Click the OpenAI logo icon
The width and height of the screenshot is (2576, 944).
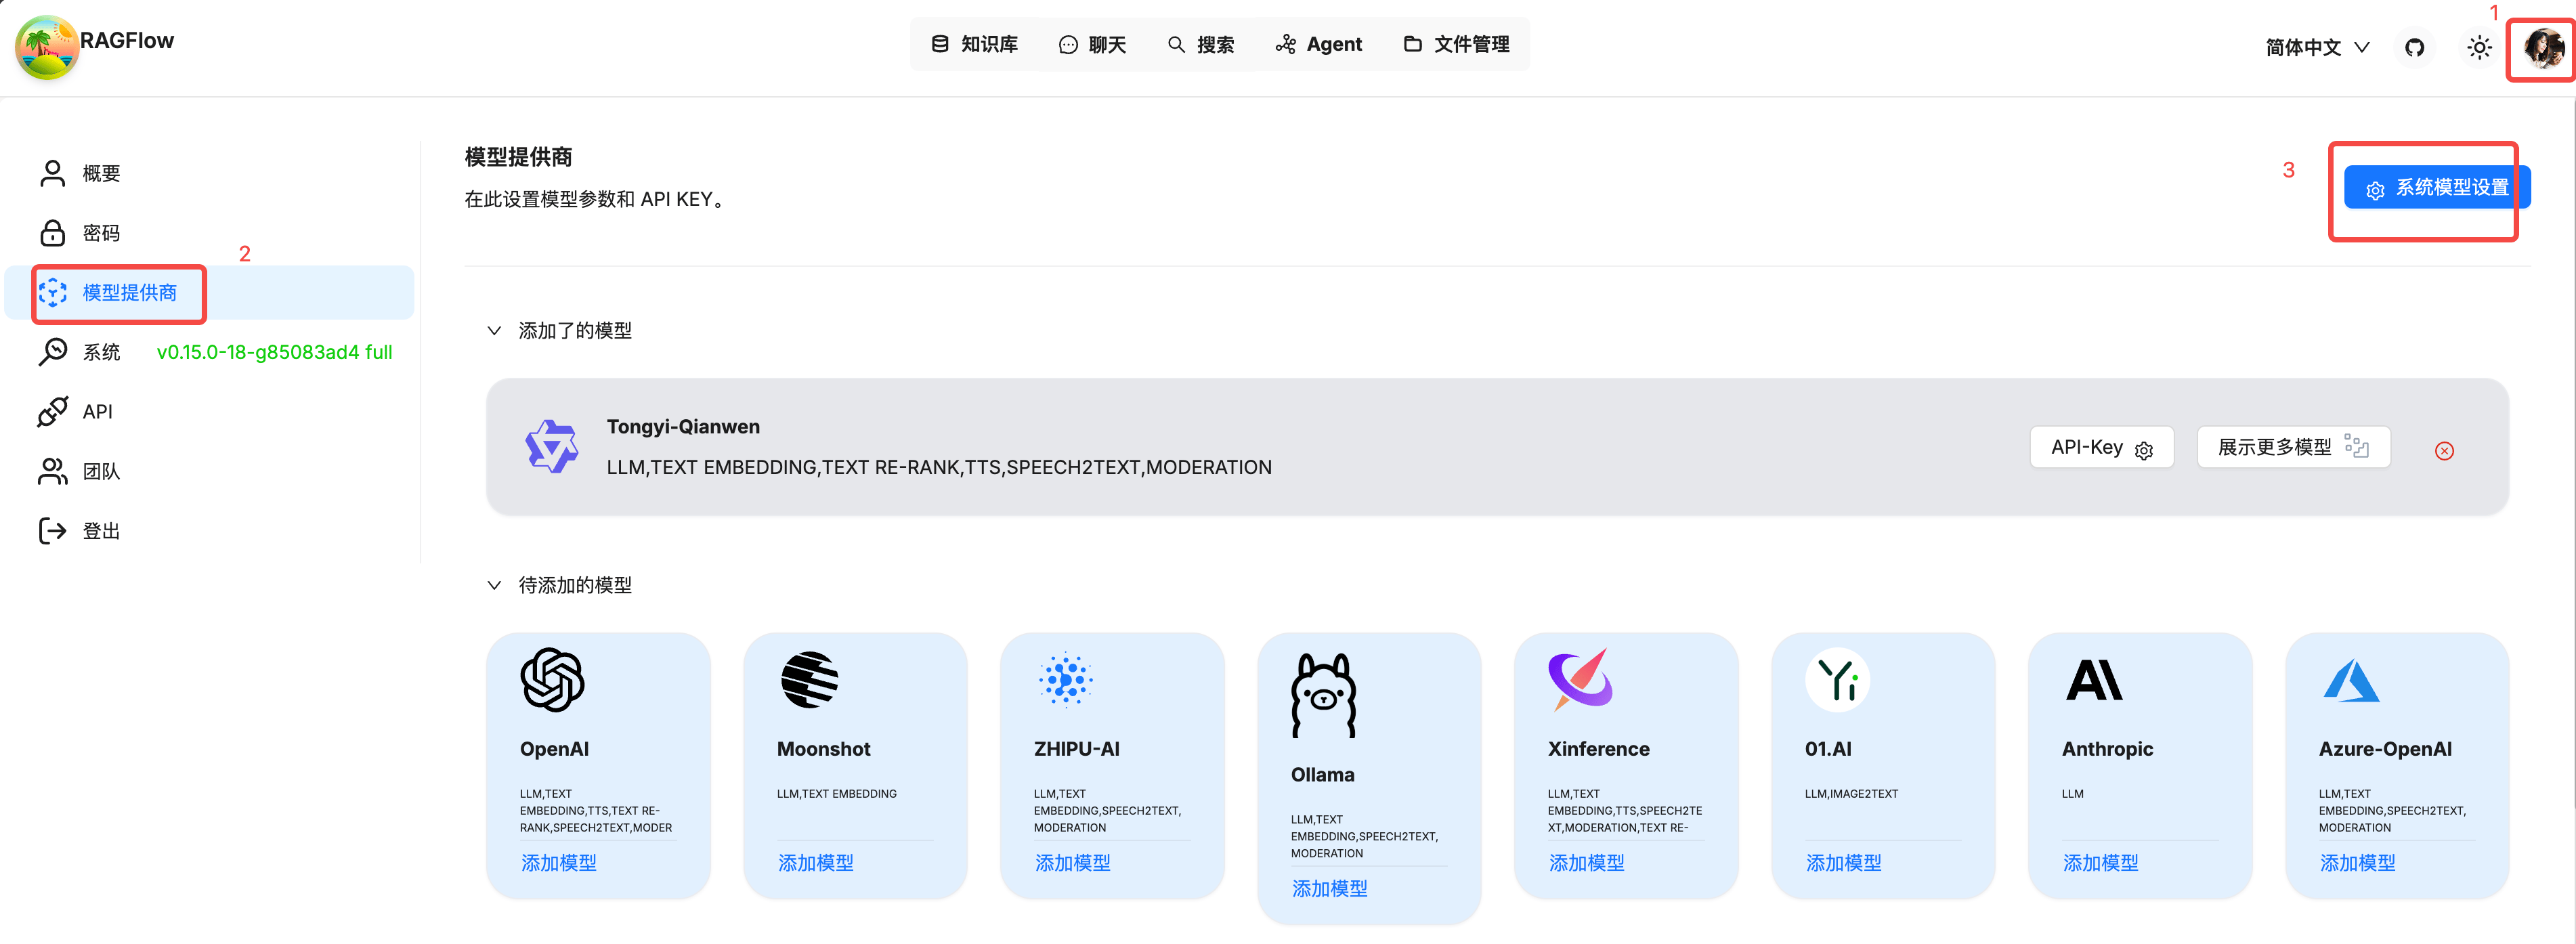coord(552,680)
